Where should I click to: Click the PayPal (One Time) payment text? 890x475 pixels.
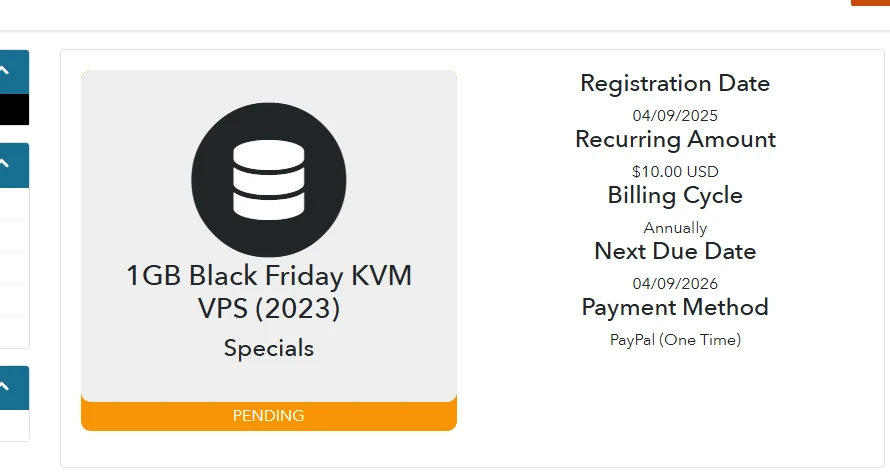(x=675, y=340)
